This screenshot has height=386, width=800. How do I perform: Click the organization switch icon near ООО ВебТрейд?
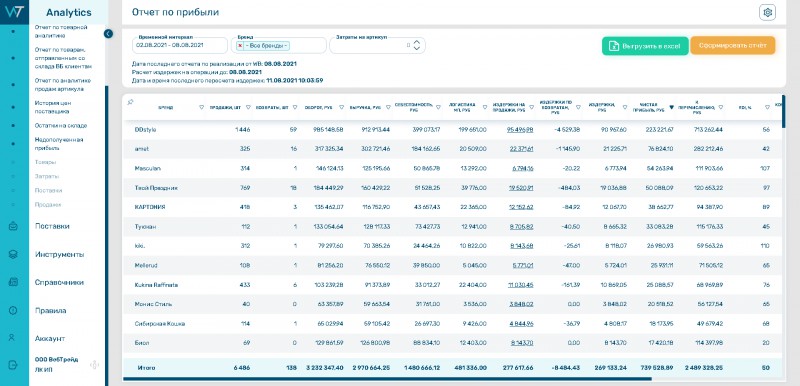click(x=94, y=365)
